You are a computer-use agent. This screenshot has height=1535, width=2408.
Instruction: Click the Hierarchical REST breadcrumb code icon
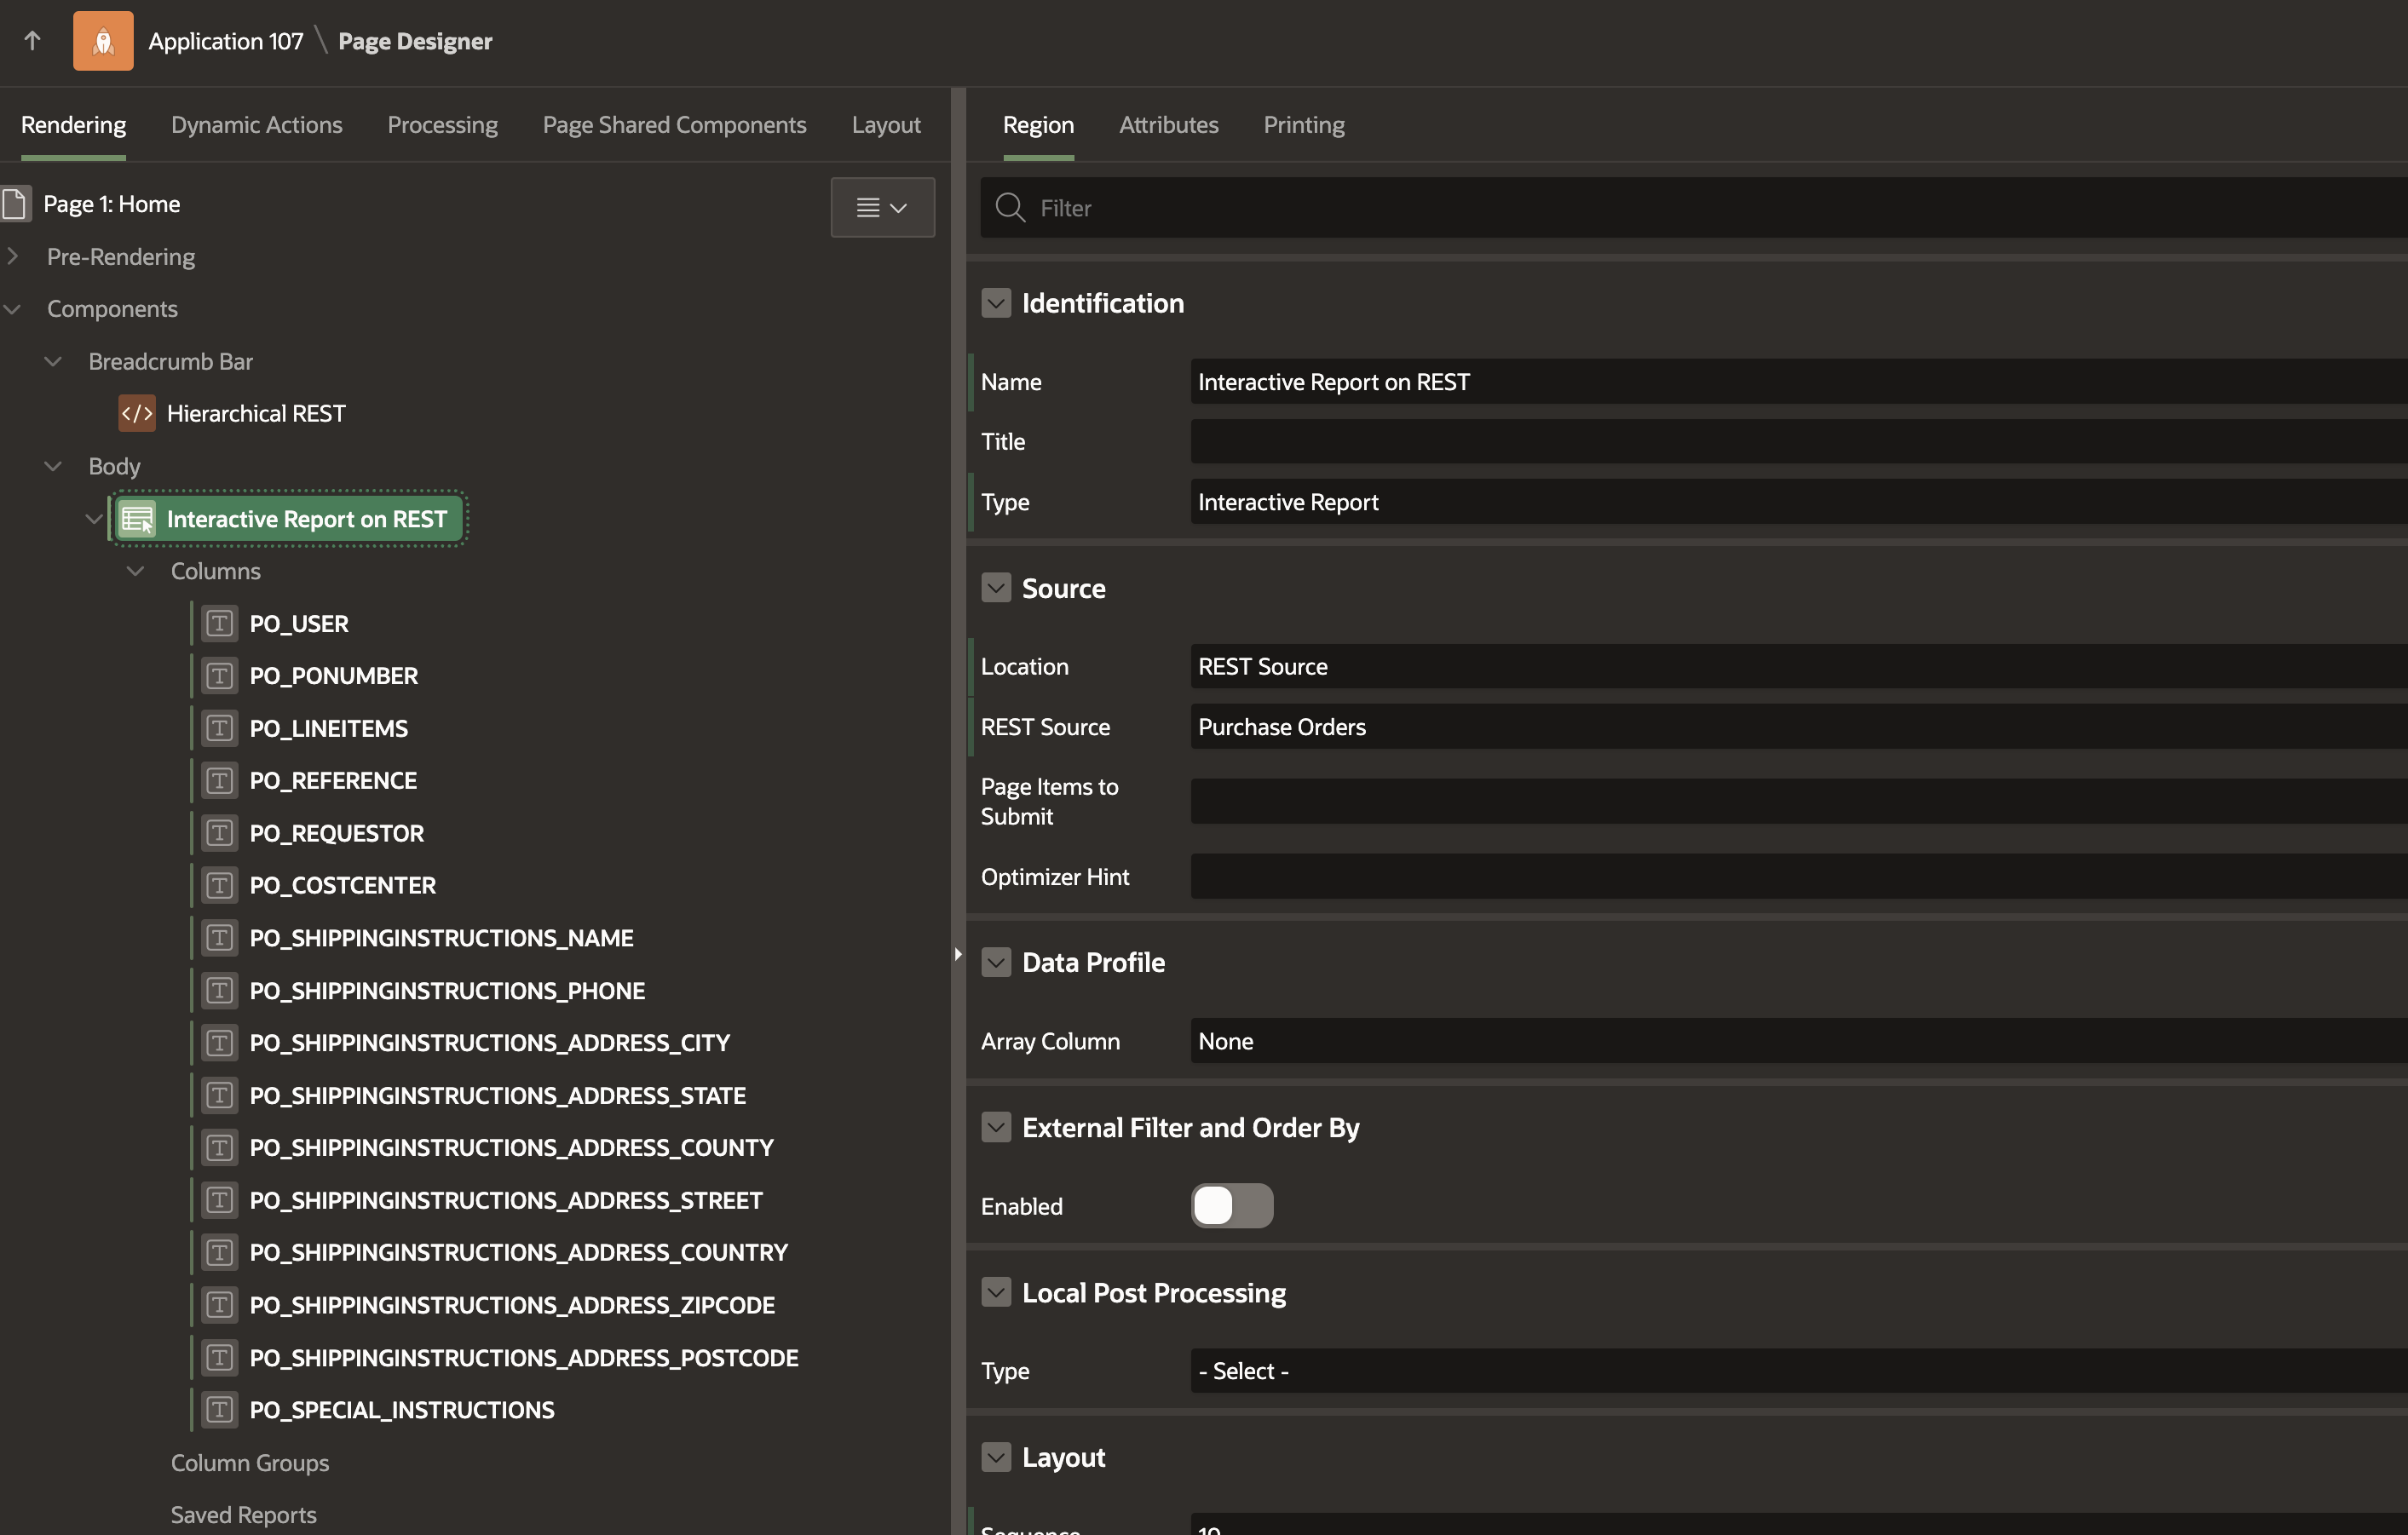(137, 413)
